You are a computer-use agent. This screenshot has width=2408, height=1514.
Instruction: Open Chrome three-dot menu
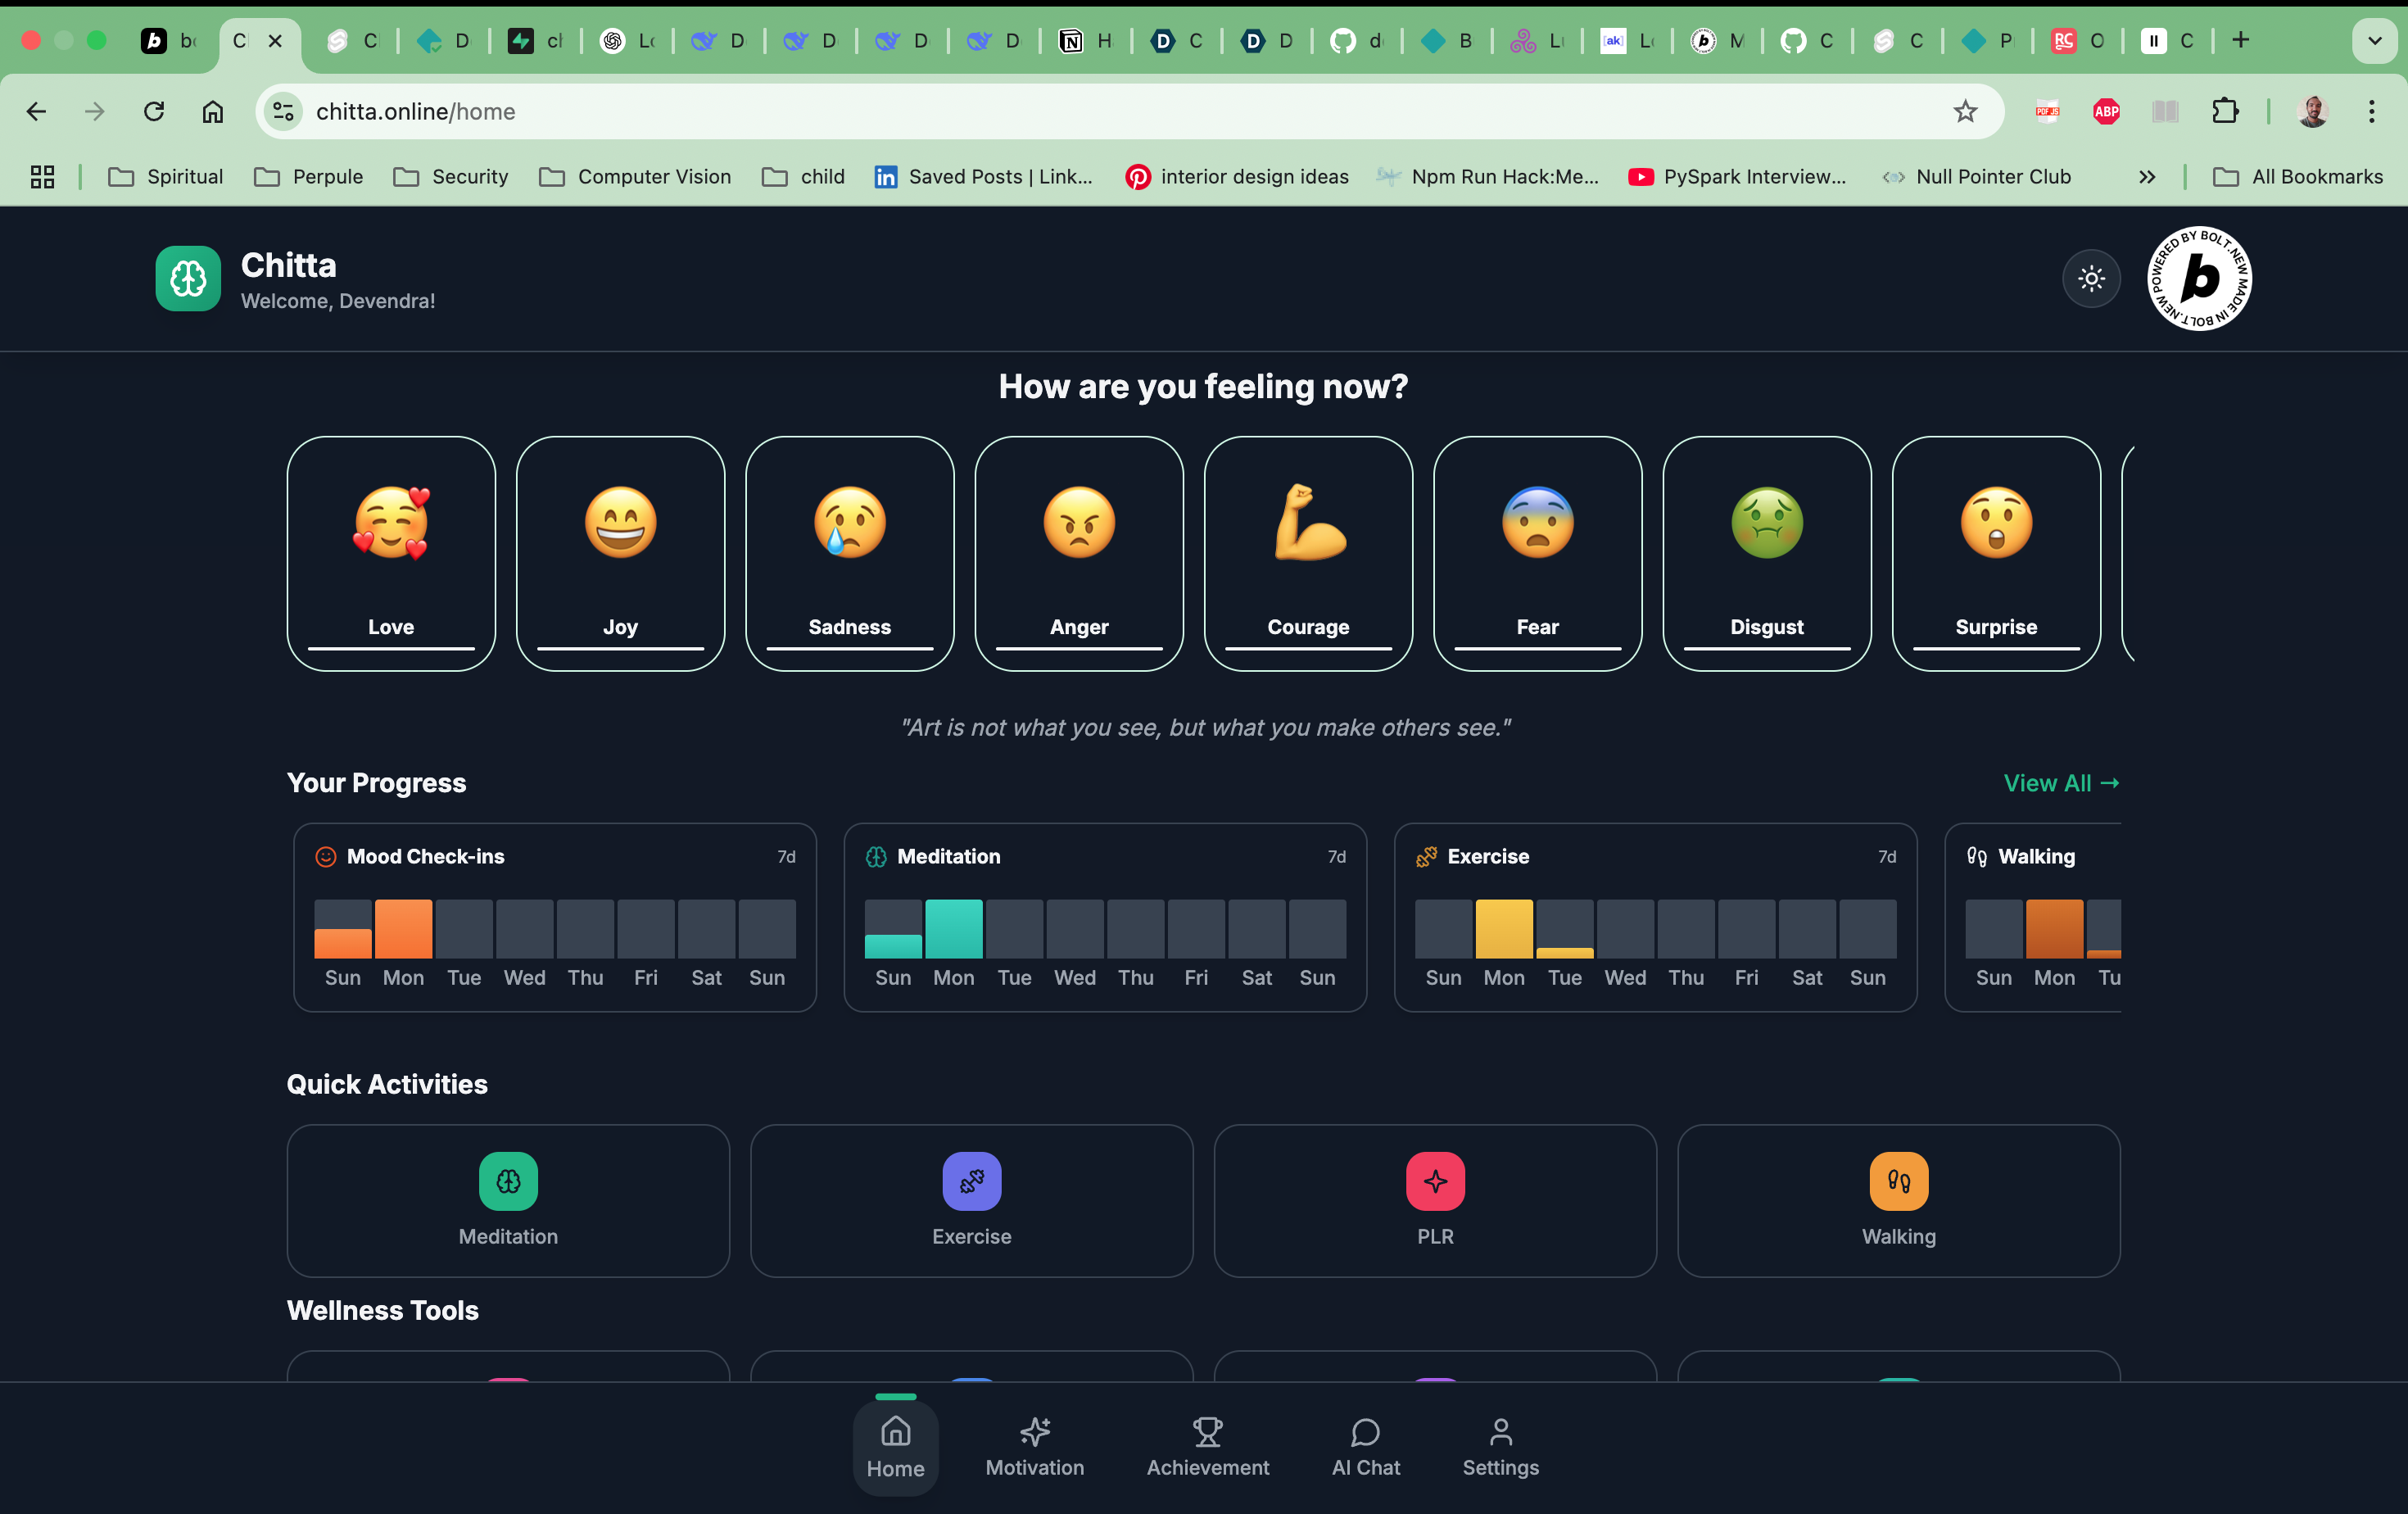pos(2371,111)
